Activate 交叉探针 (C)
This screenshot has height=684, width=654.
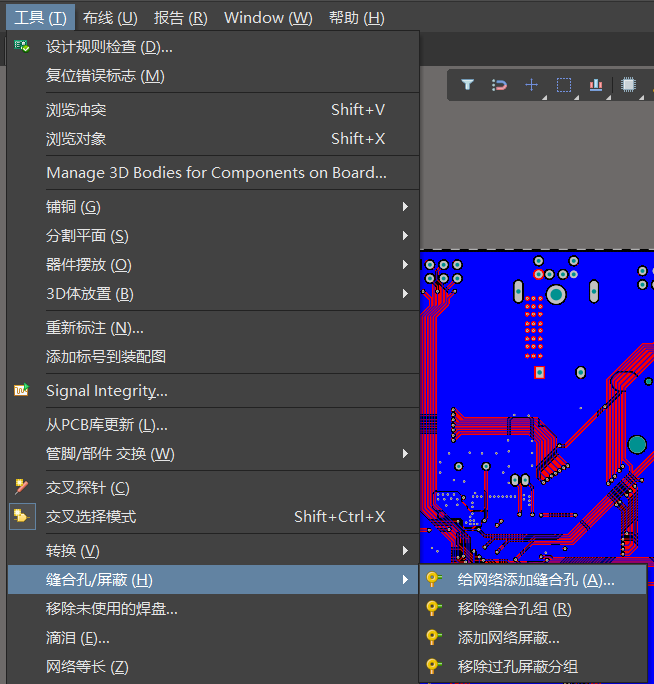click(213, 488)
